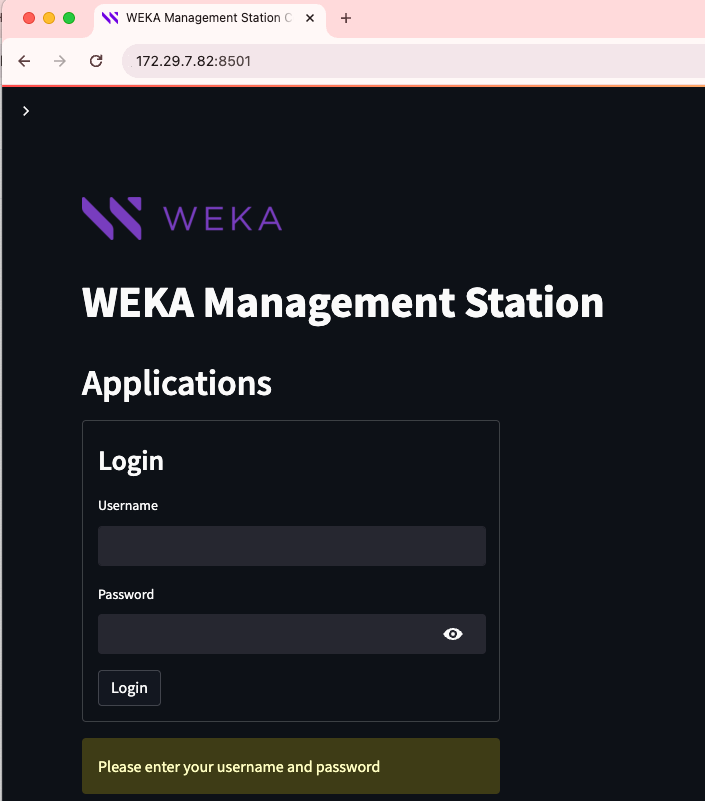This screenshot has height=801, width=705.
Task: Go back with the browser back arrow
Action: point(25,61)
